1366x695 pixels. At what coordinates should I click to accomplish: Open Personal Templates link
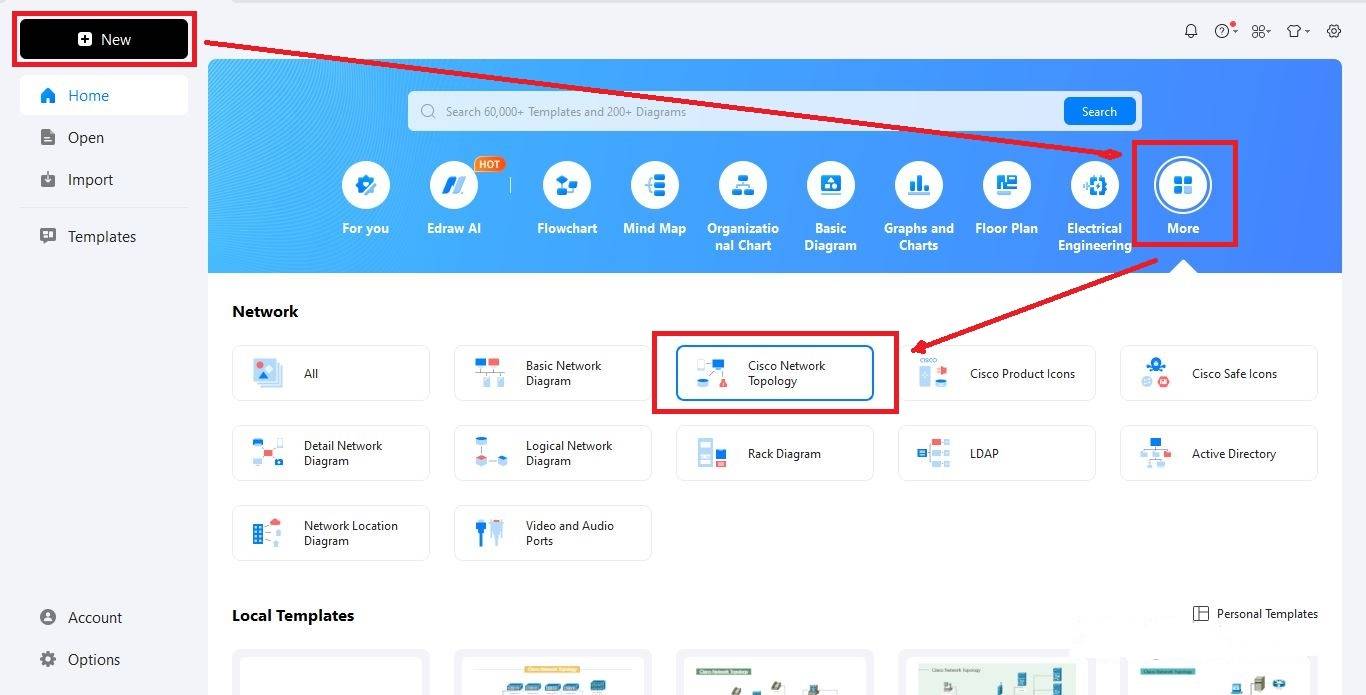coord(1256,614)
